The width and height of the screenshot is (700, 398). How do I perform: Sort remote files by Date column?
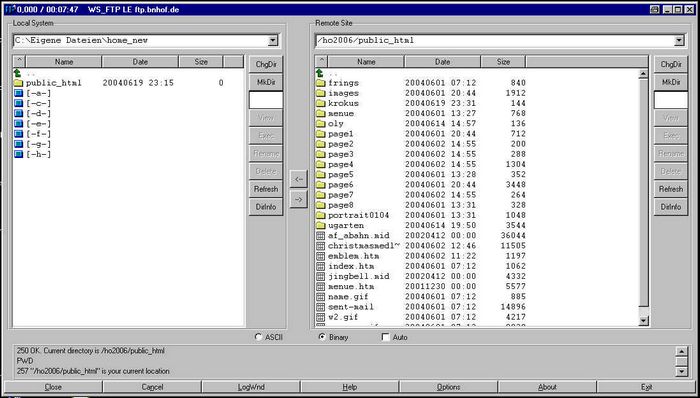(442, 62)
